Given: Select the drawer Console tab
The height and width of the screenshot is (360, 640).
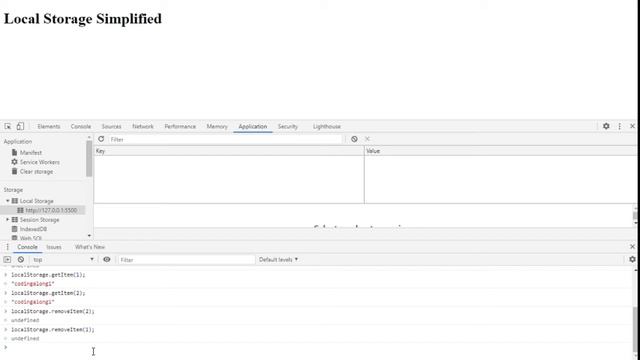Looking at the screenshot, I should coord(27,247).
